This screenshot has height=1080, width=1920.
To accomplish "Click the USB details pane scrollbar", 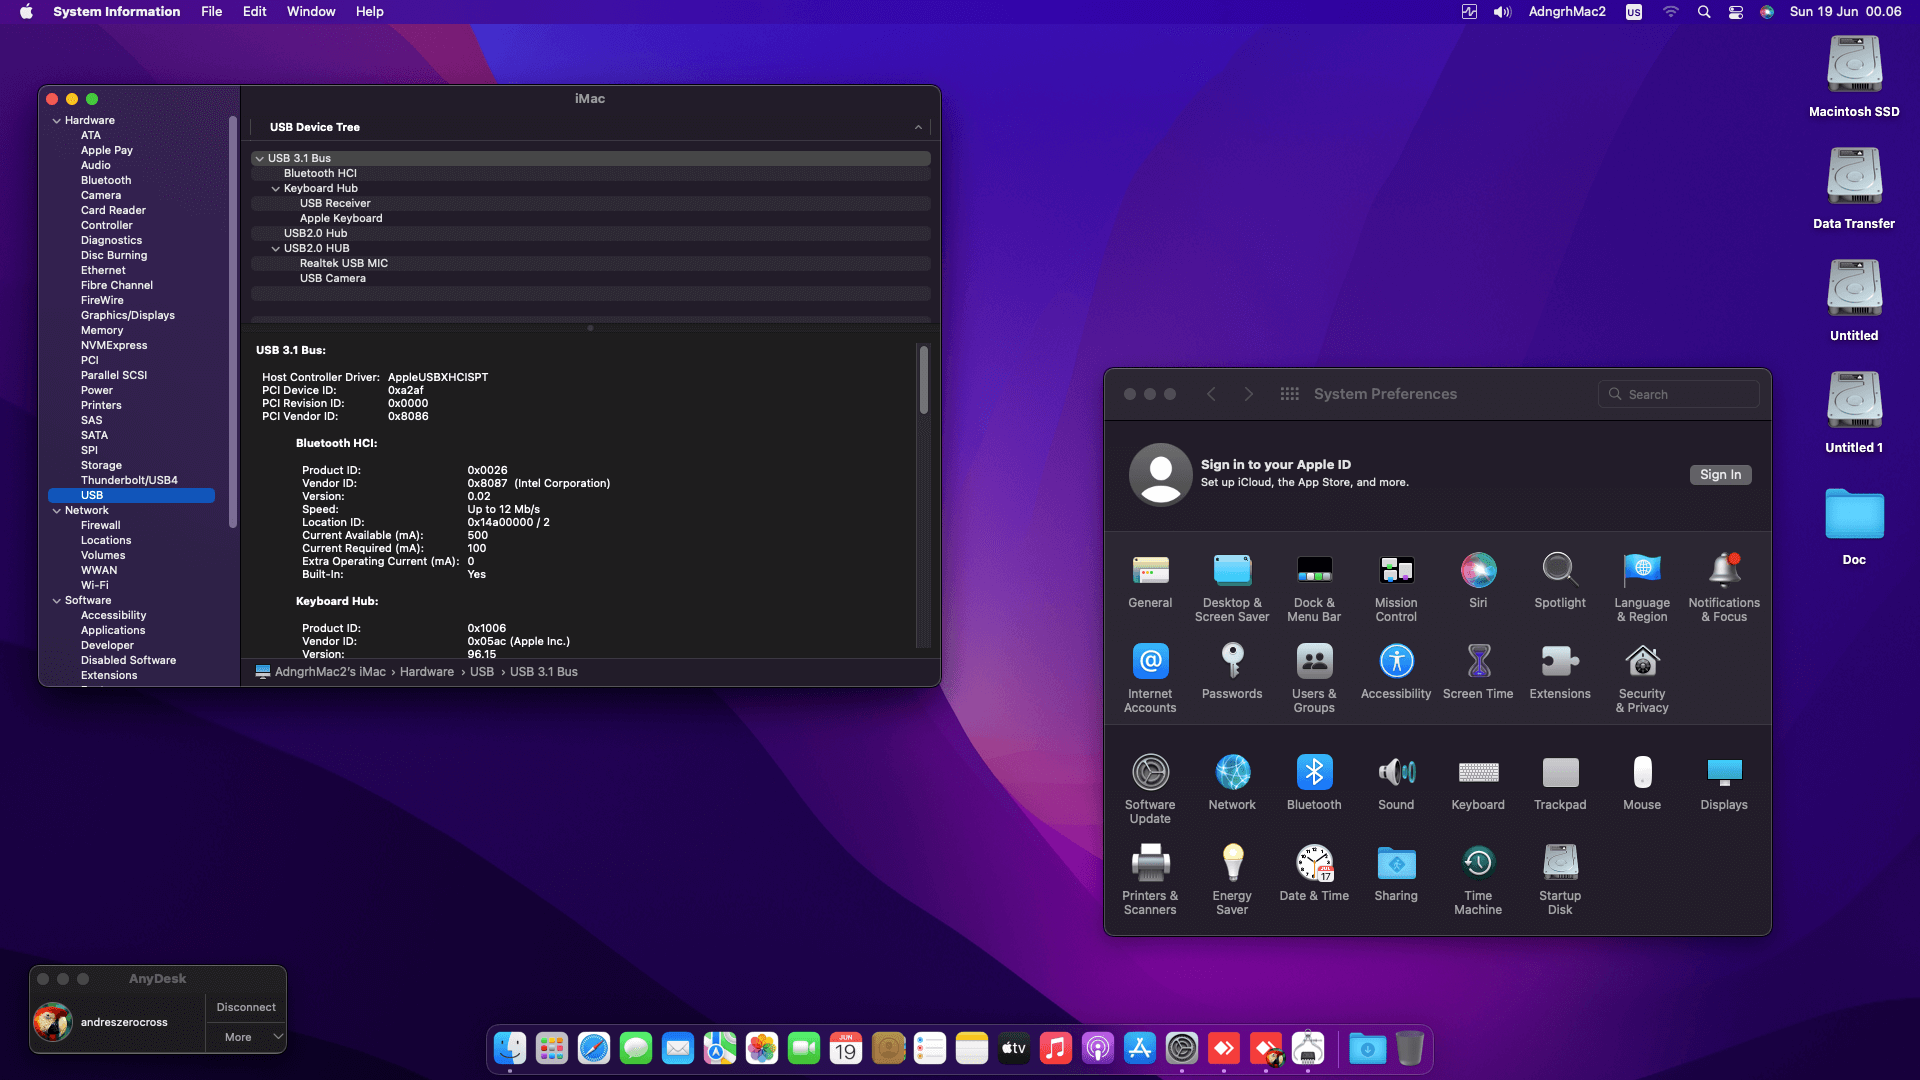I will [923, 380].
